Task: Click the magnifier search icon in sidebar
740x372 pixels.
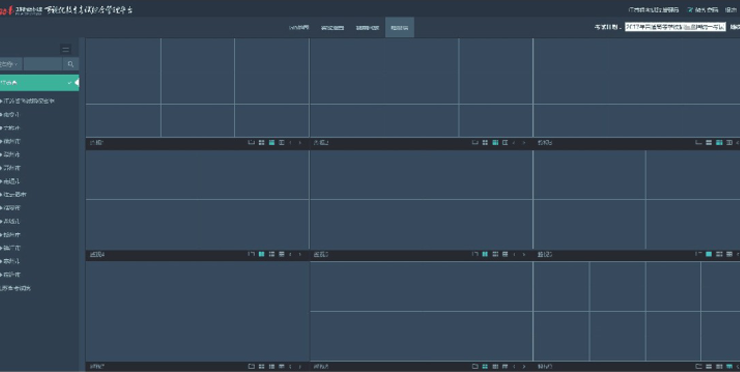Action: click(x=71, y=64)
